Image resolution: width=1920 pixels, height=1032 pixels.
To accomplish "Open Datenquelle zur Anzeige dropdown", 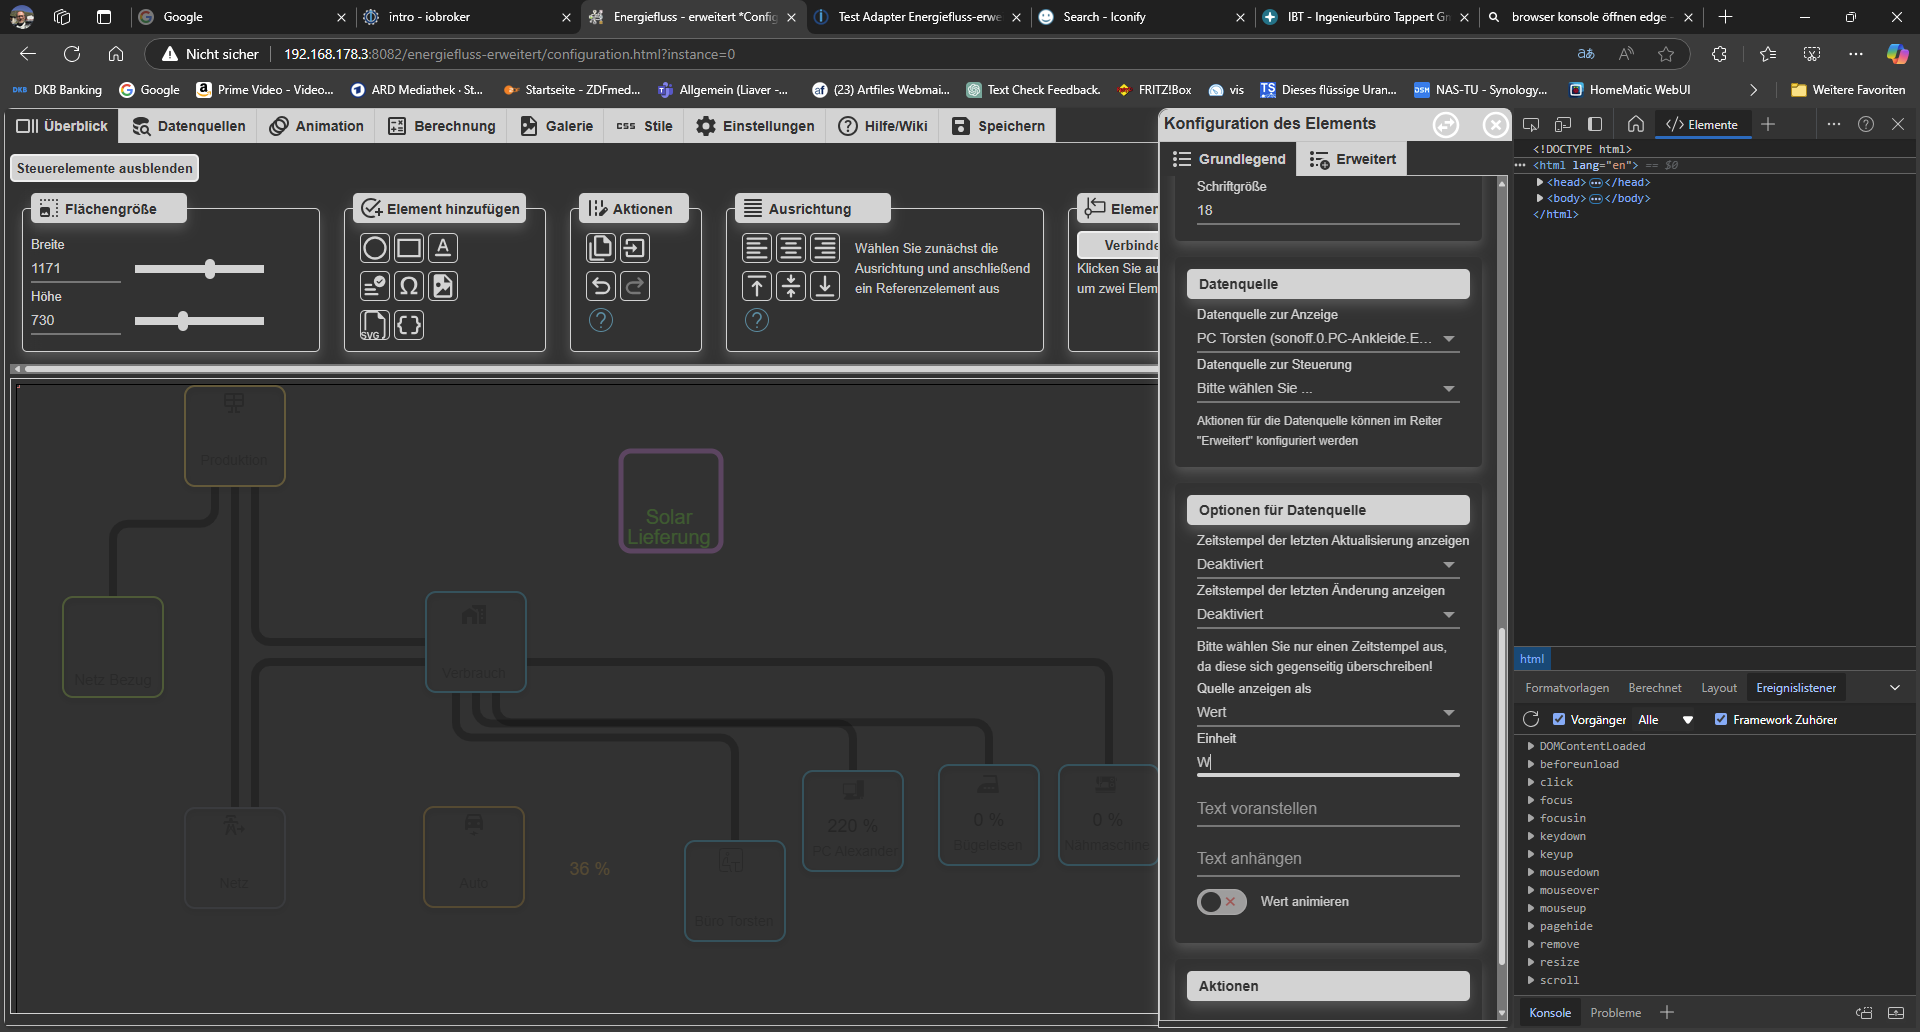I will click(1328, 338).
